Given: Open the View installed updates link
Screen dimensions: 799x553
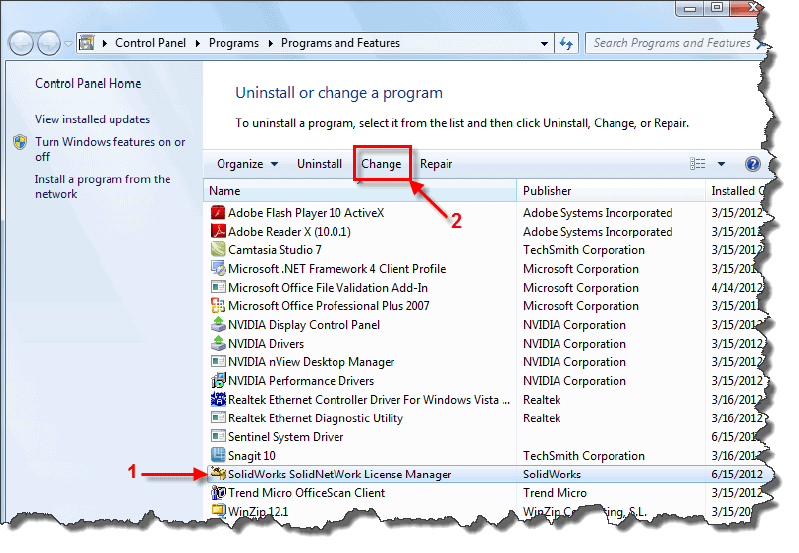Looking at the screenshot, I should point(92,119).
